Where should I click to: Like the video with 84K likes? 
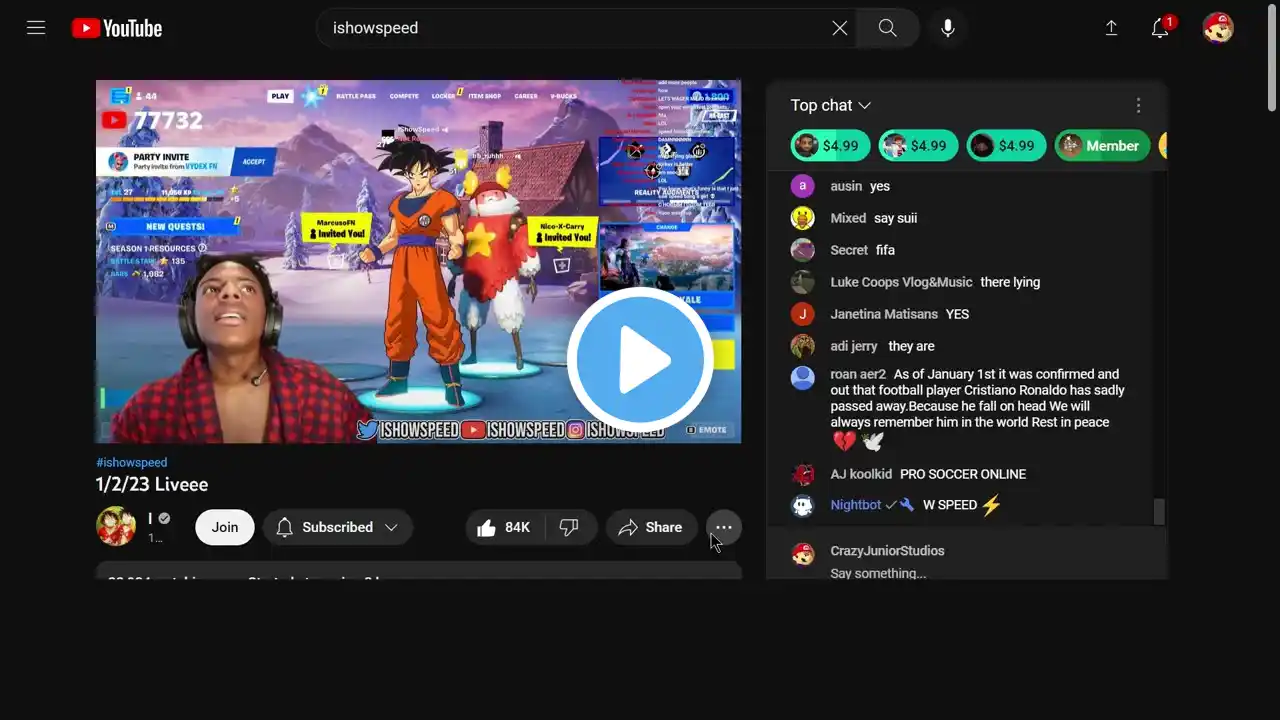[504, 527]
